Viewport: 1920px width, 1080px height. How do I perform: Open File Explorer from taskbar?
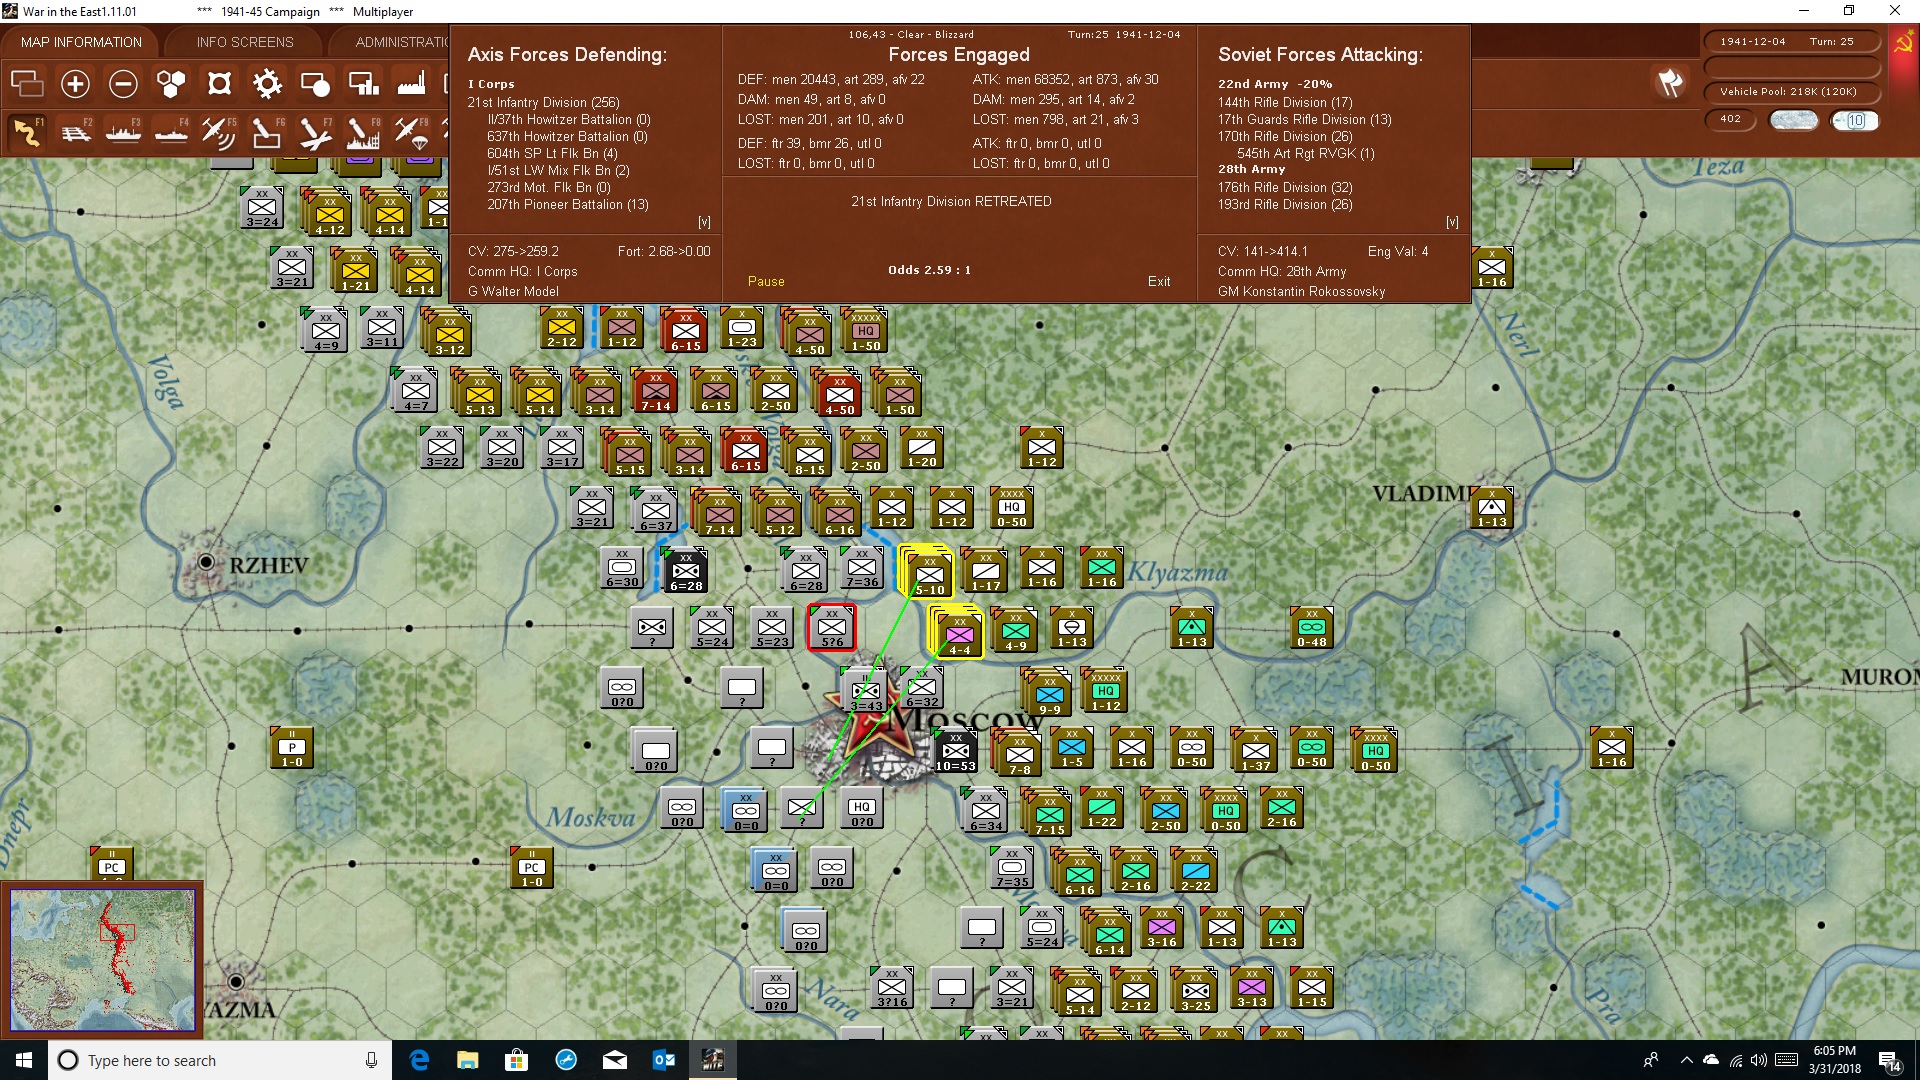click(x=468, y=1060)
